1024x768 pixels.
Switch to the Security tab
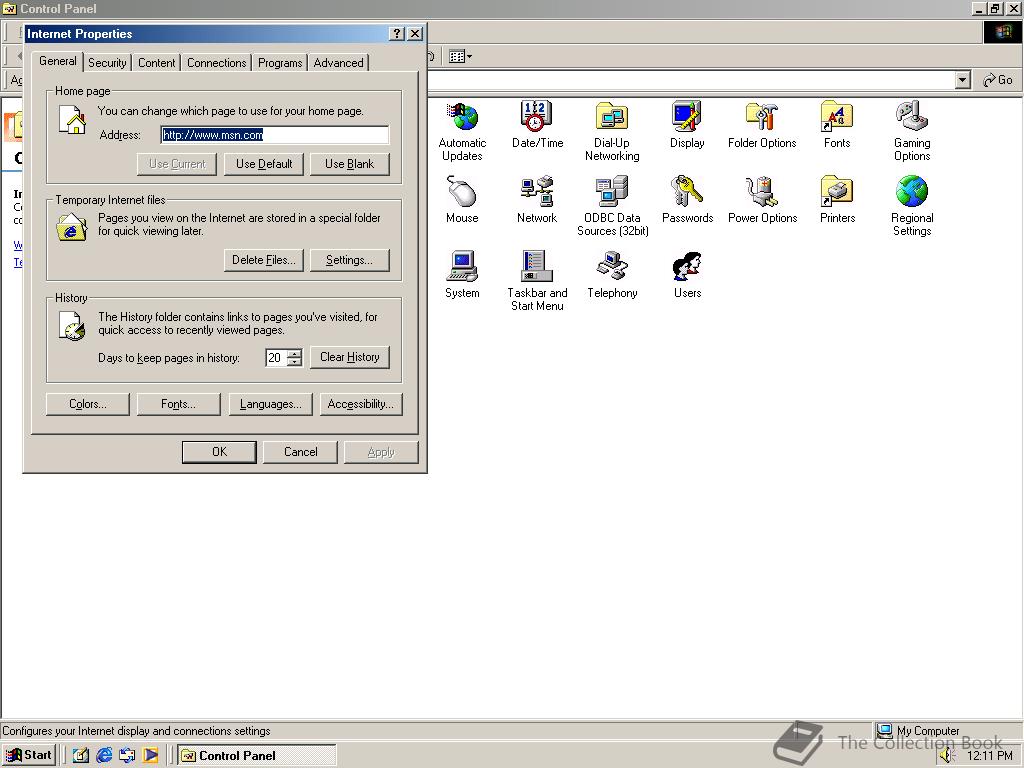coord(107,63)
